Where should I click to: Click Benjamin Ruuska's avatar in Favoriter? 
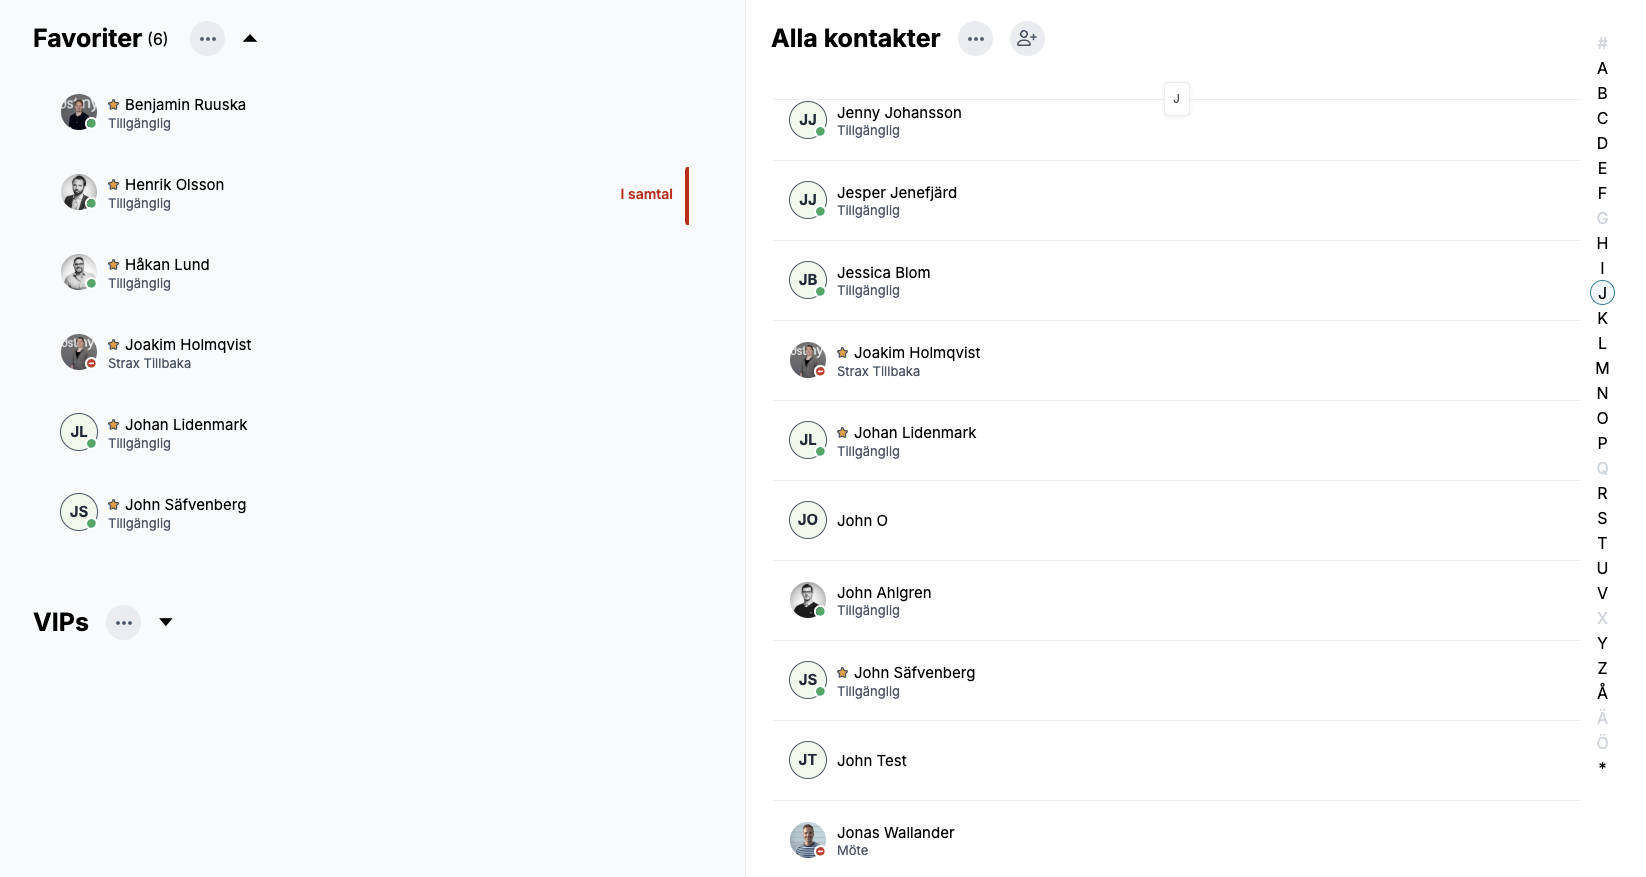click(78, 112)
